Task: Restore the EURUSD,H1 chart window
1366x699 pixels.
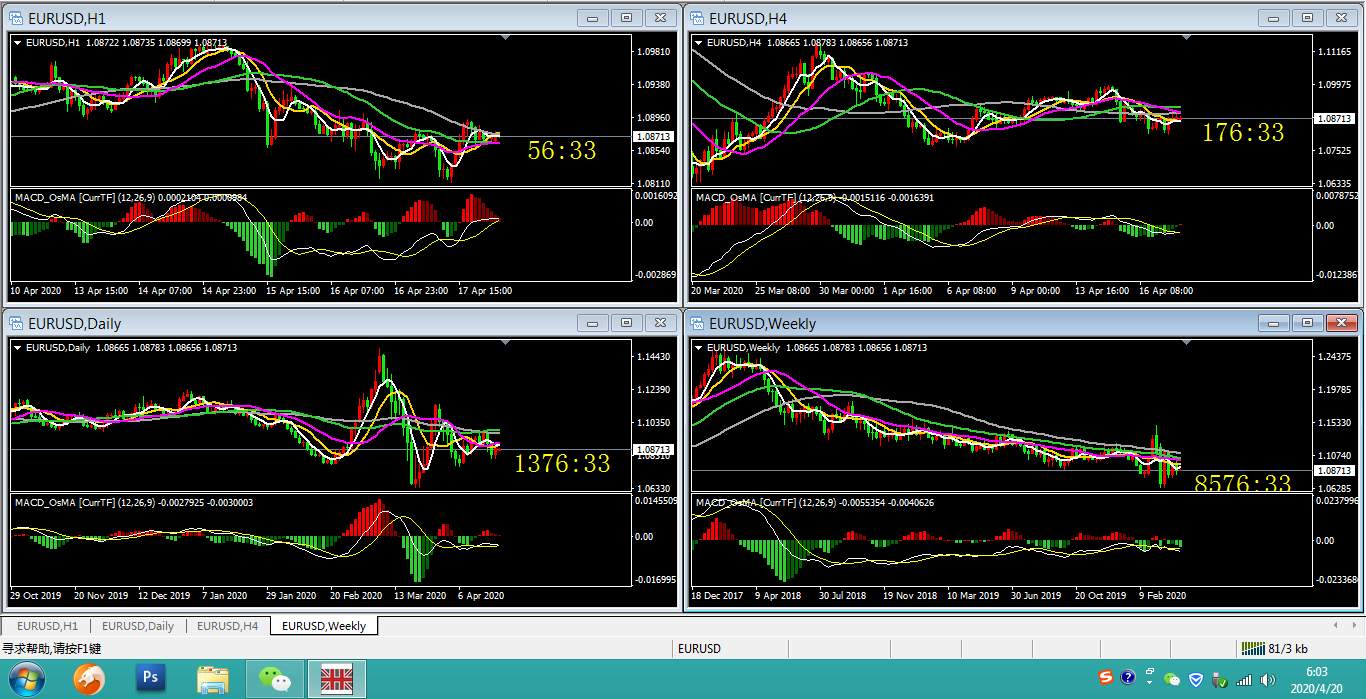Action: [x=626, y=17]
